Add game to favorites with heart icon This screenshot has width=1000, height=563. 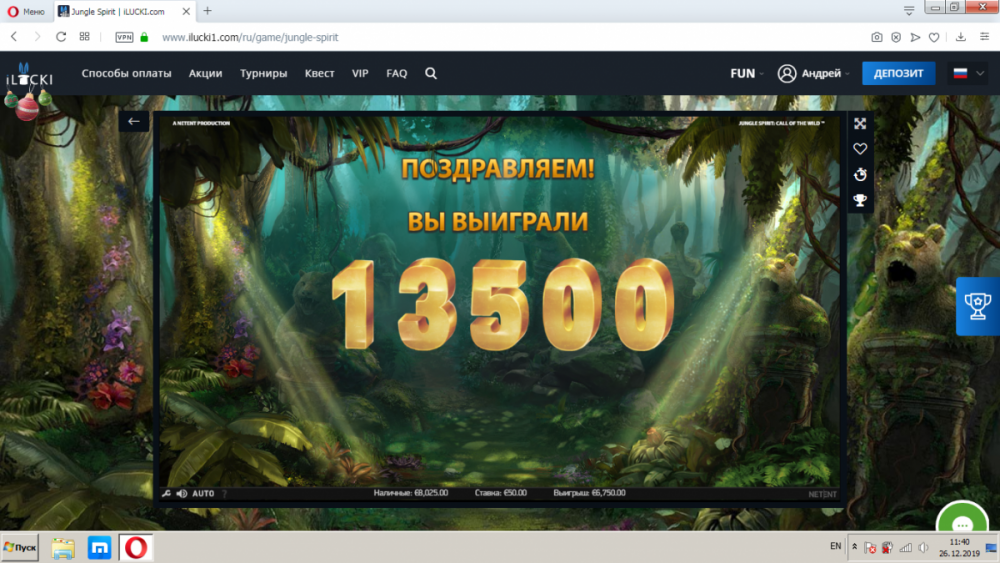[x=859, y=149]
